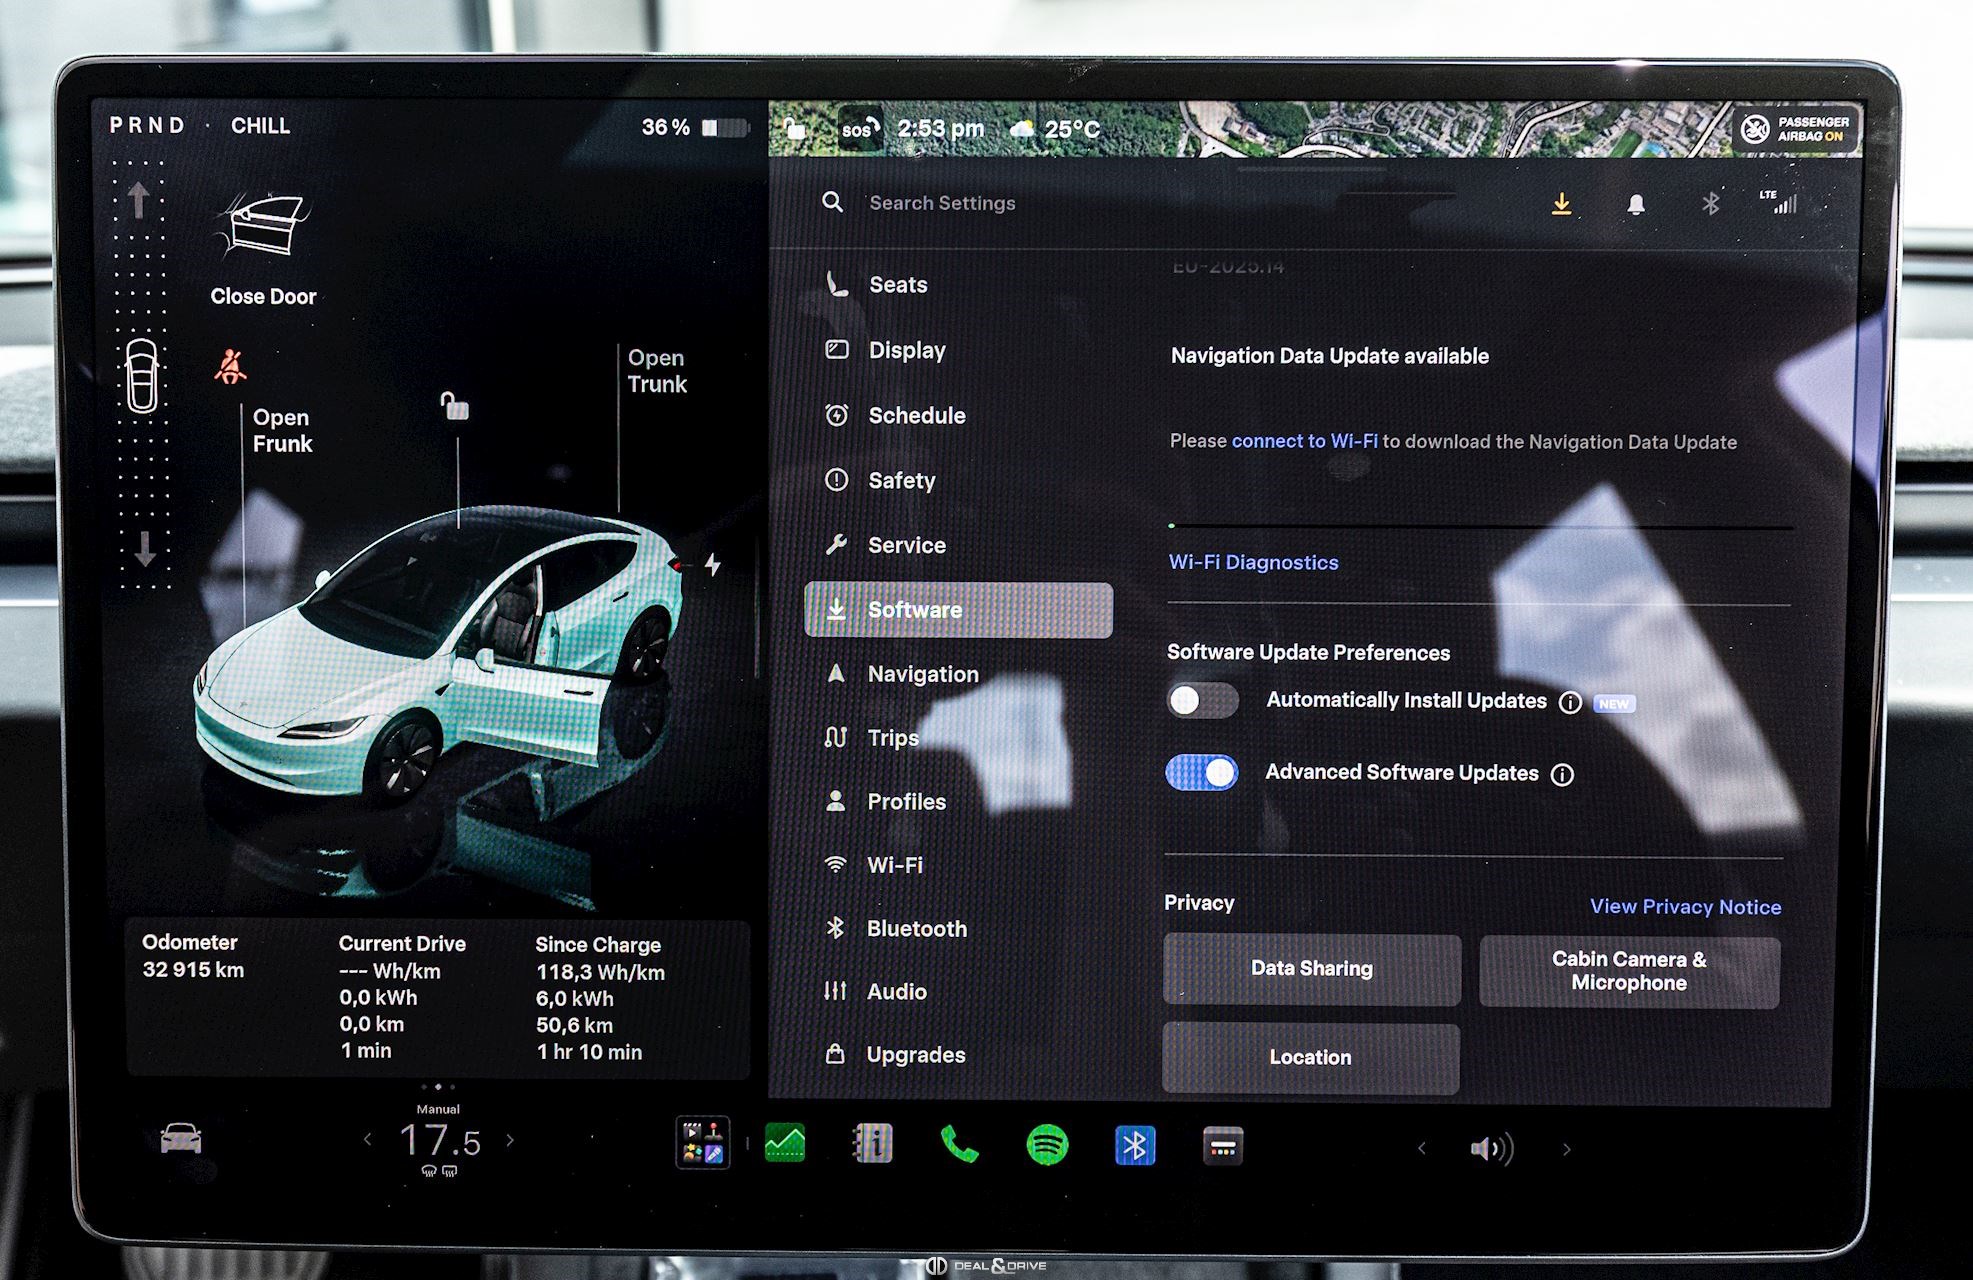Open the app launcher in the dock
The image size is (1973, 1280).
pyautogui.click(x=703, y=1143)
